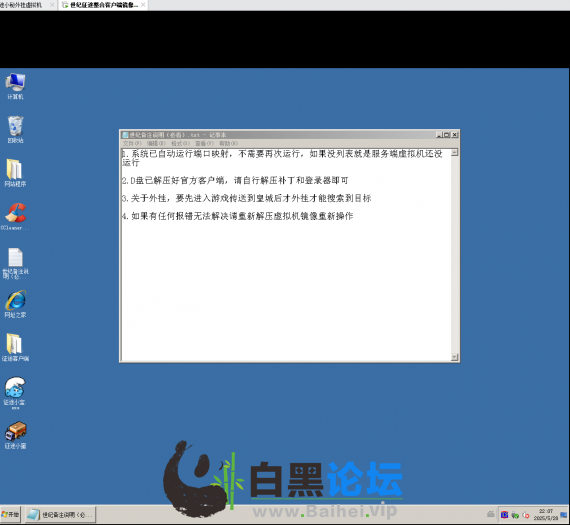Open the 查看 View menu in Notepad
Viewport: 570px width, 525px height.
coord(204,143)
